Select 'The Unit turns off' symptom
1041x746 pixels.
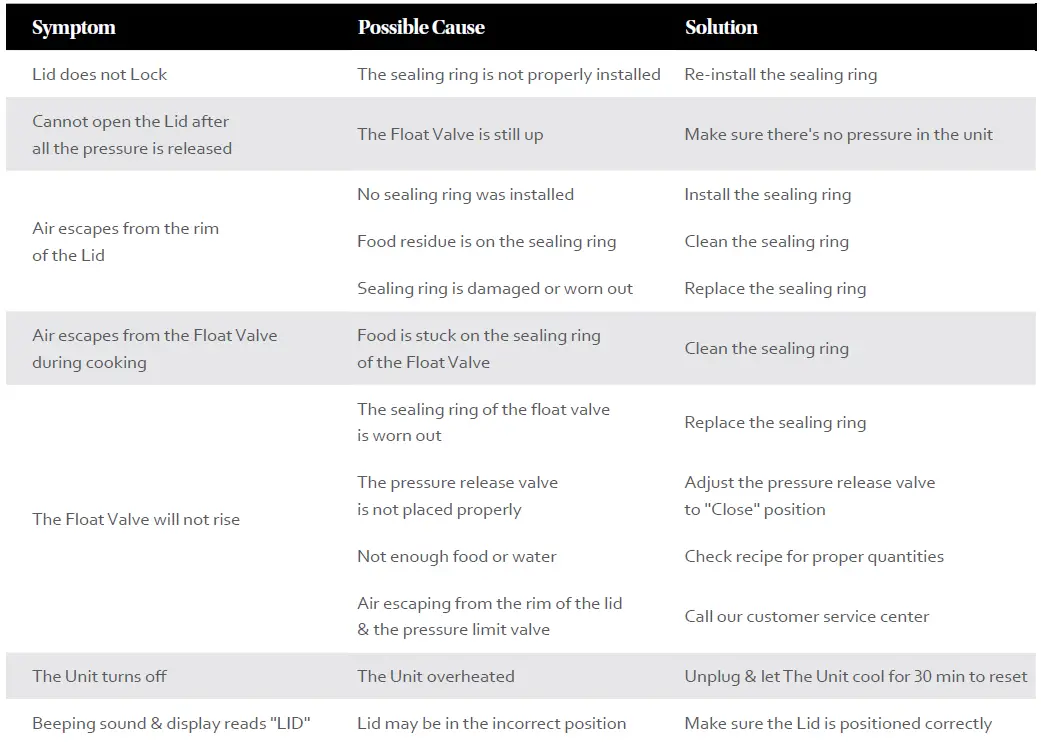tap(99, 676)
